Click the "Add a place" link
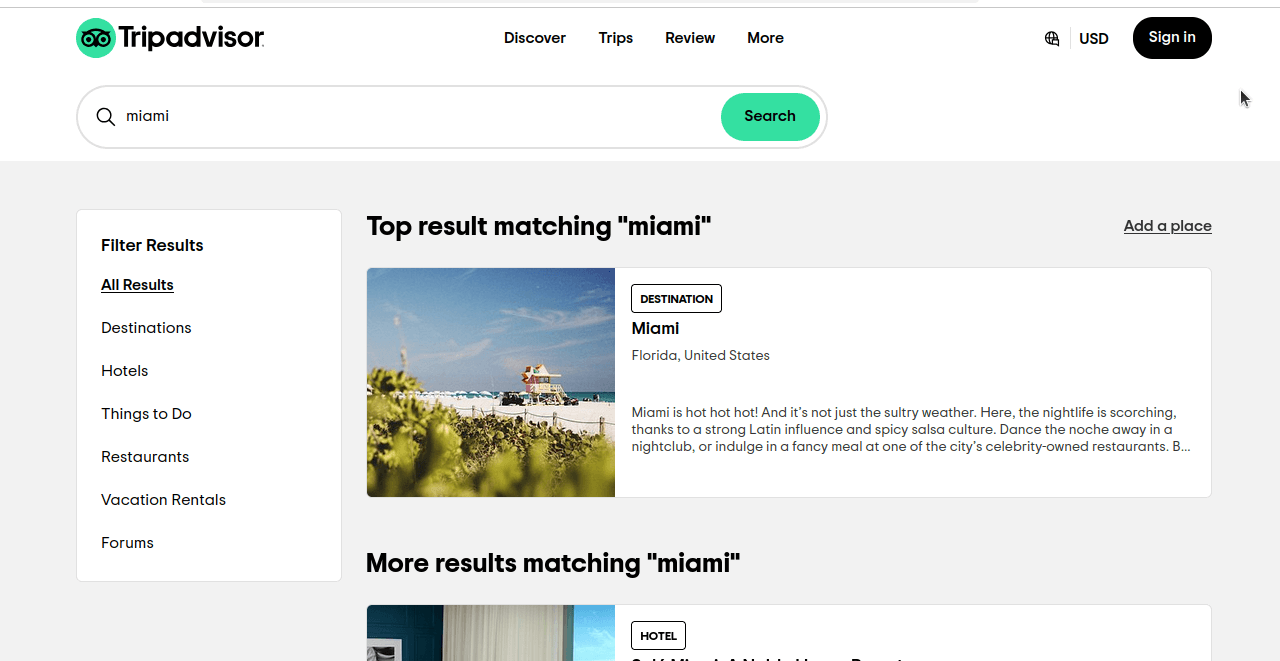The width and height of the screenshot is (1280, 661). pyautogui.click(x=1167, y=226)
